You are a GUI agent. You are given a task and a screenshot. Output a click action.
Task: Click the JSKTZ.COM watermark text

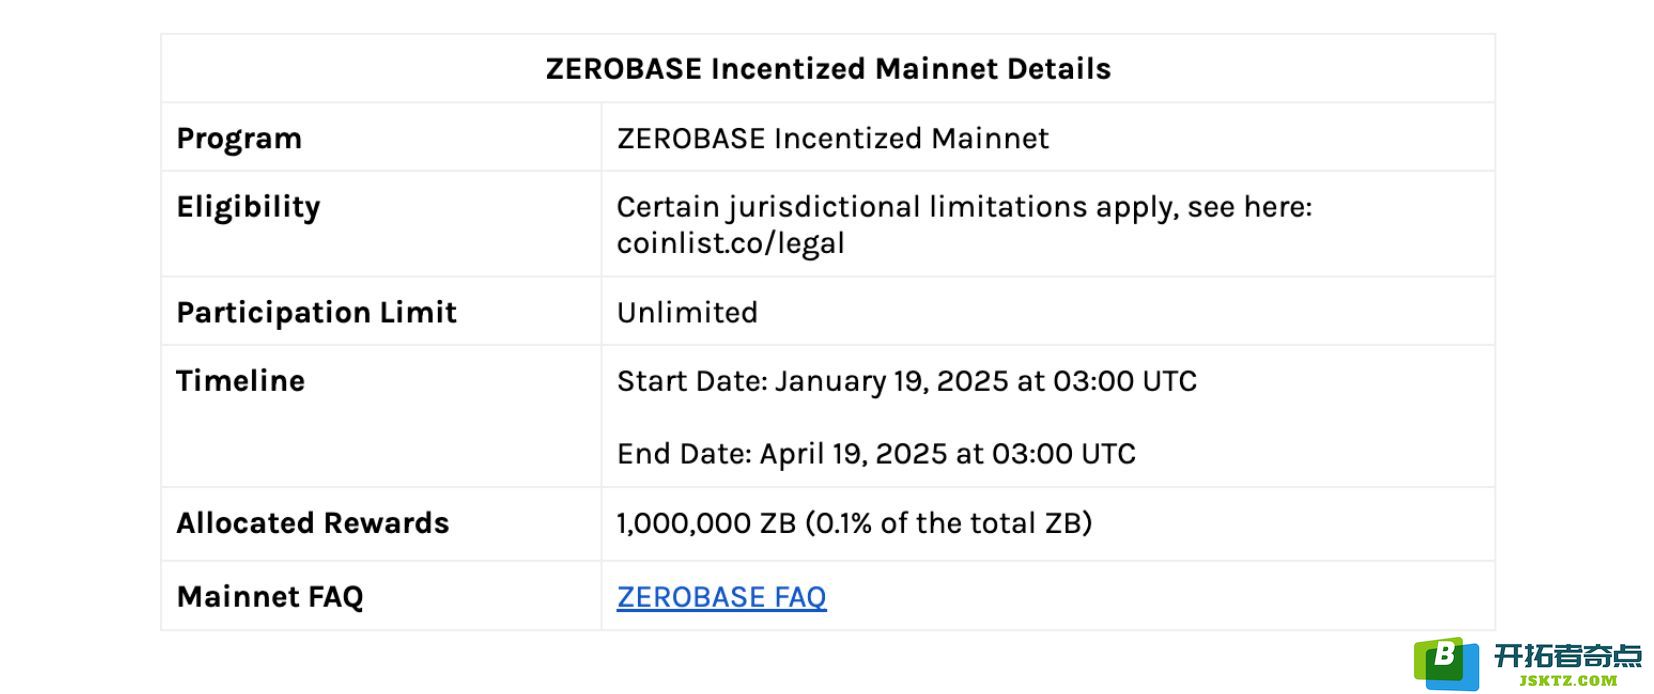click(1567, 681)
